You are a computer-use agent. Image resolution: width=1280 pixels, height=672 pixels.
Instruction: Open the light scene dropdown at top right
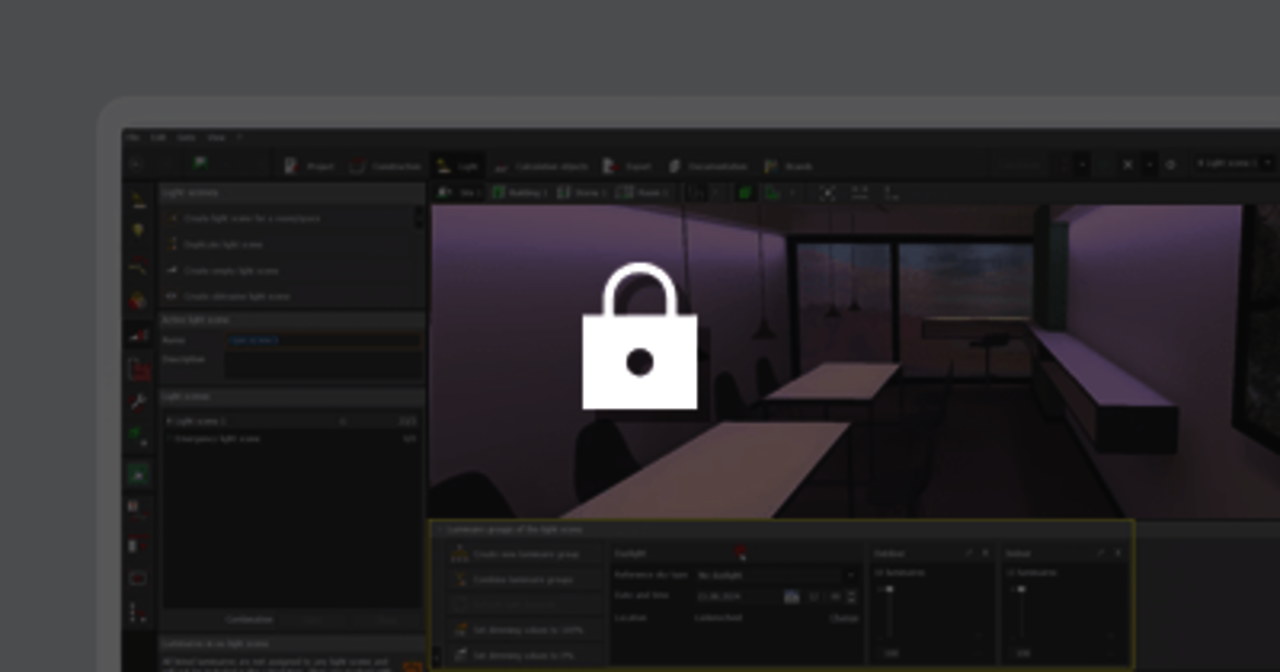point(1235,163)
